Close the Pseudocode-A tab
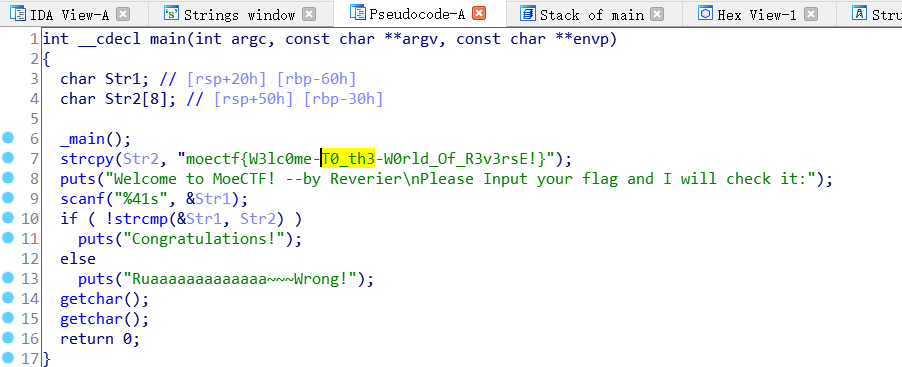This screenshot has width=902, height=367. coord(479,13)
